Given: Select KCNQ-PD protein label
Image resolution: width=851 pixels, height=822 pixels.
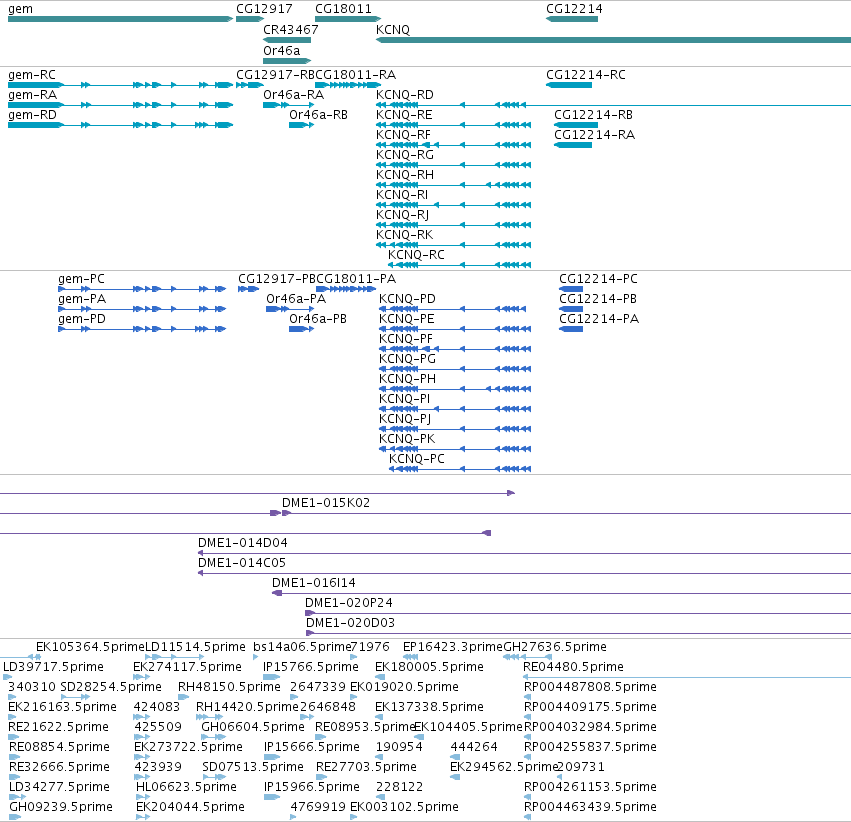Looking at the screenshot, I should (407, 298).
